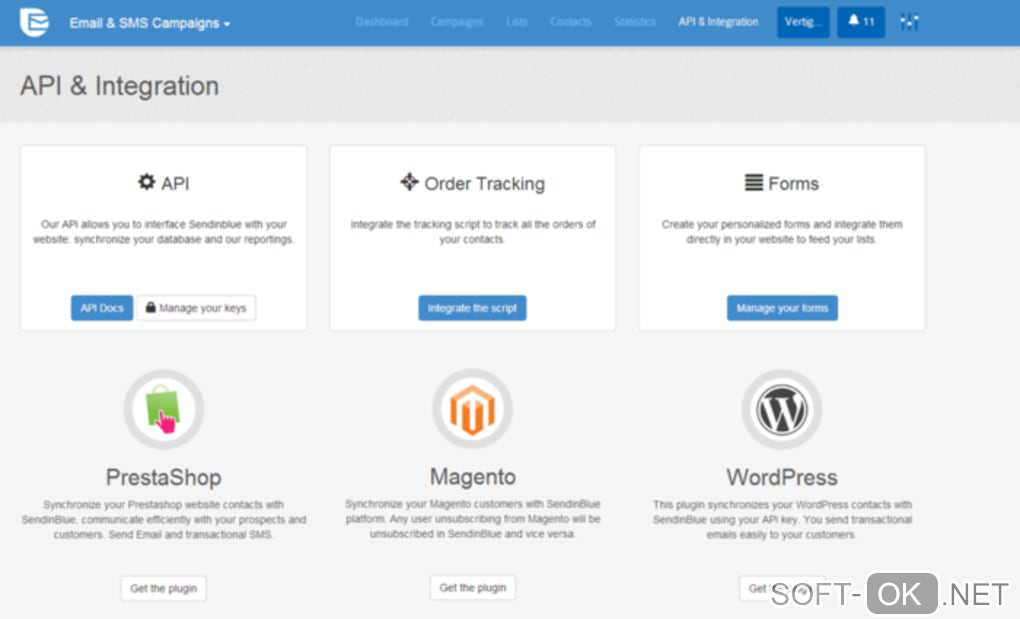Get the plugin for Magento

(x=472, y=588)
